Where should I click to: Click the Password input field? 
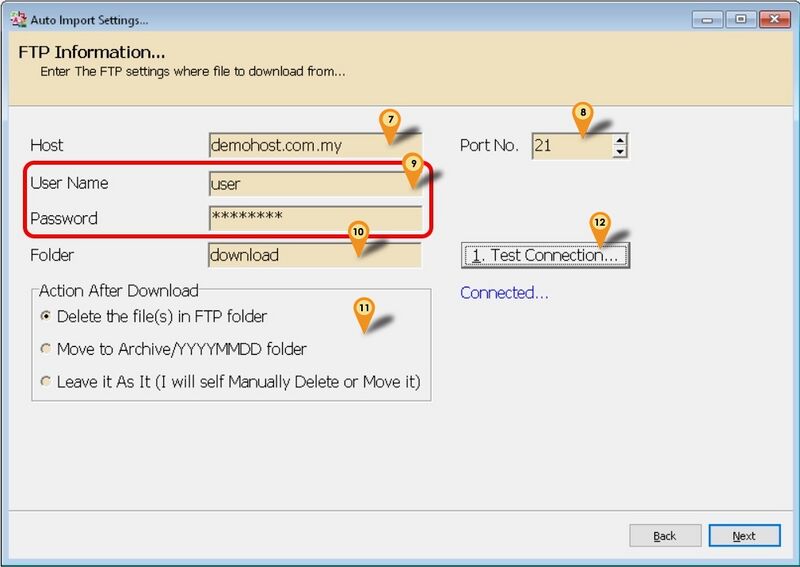pos(315,218)
